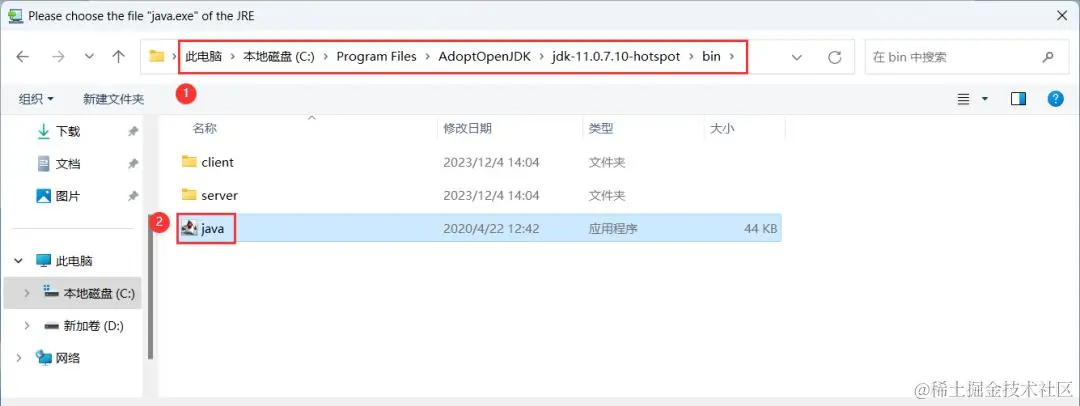Go forward with the right arrow
Image resolution: width=1080 pixels, height=406 pixels.
[x=58, y=57]
